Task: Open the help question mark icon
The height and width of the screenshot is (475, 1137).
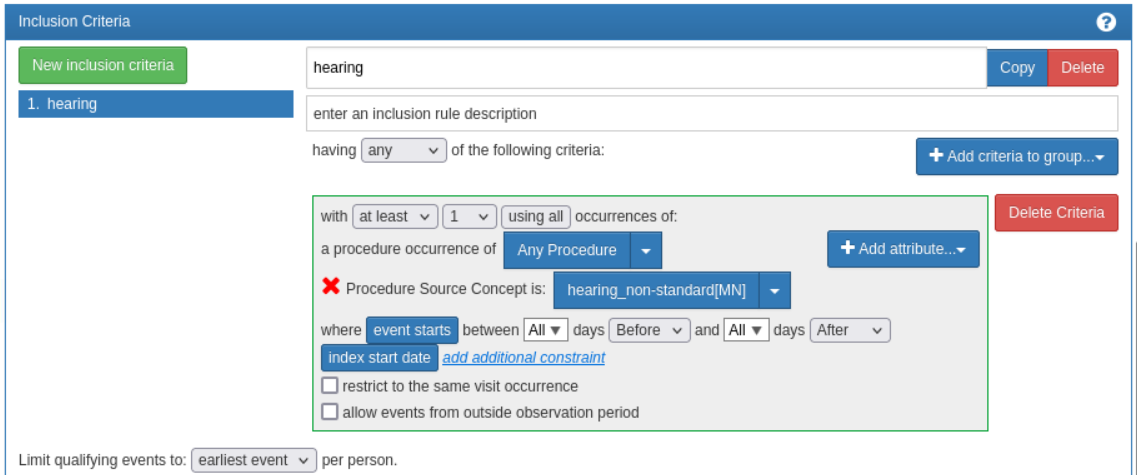Action: (1106, 22)
